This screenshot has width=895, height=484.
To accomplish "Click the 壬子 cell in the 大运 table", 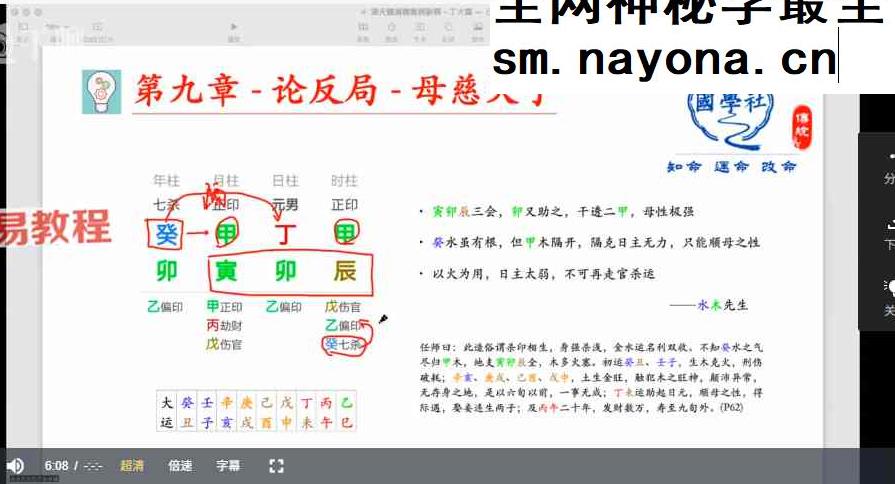I will 207,412.
